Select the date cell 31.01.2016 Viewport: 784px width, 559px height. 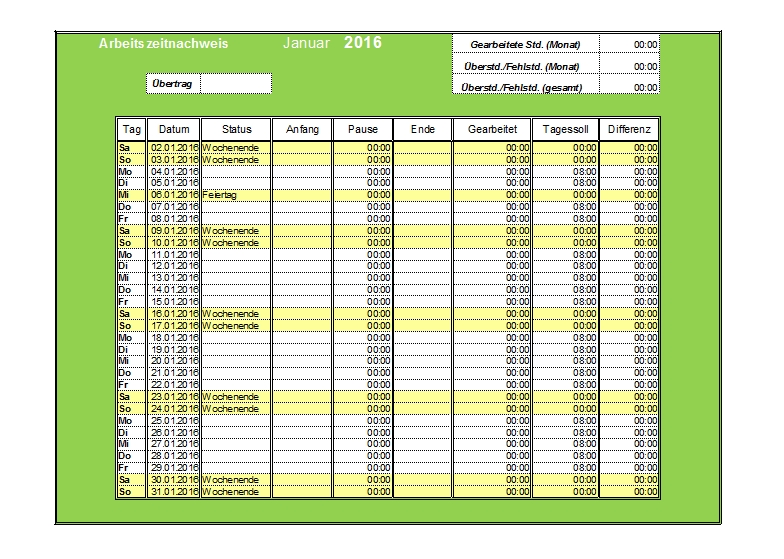(x=174, y=492)
